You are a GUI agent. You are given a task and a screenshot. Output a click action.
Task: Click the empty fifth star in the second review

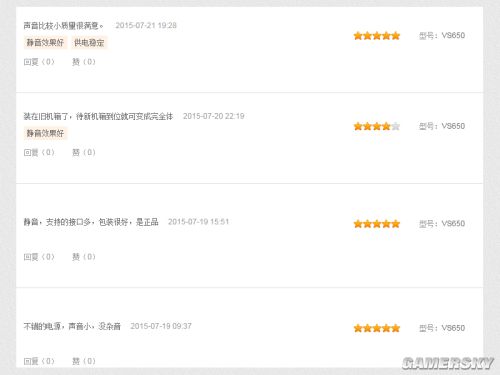point(396,126)
